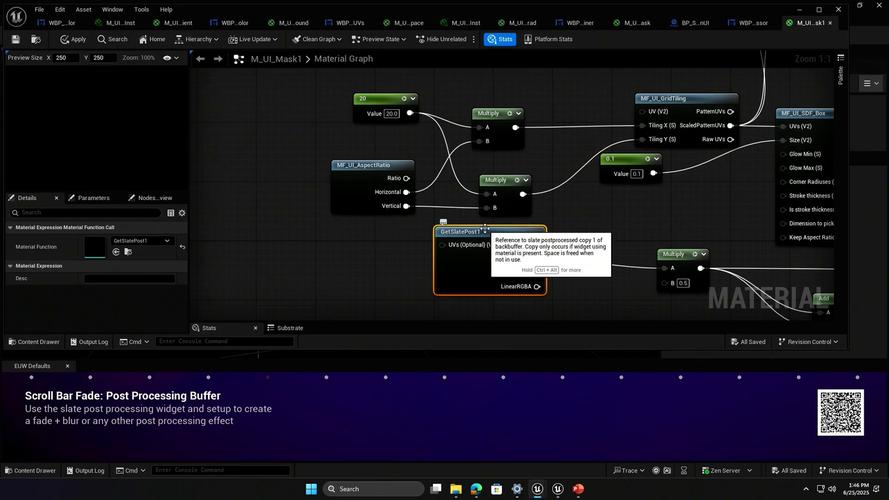The image size is (889, 500).
Task: Open Search in the material editor toolbar
Action: pos(112,39)
